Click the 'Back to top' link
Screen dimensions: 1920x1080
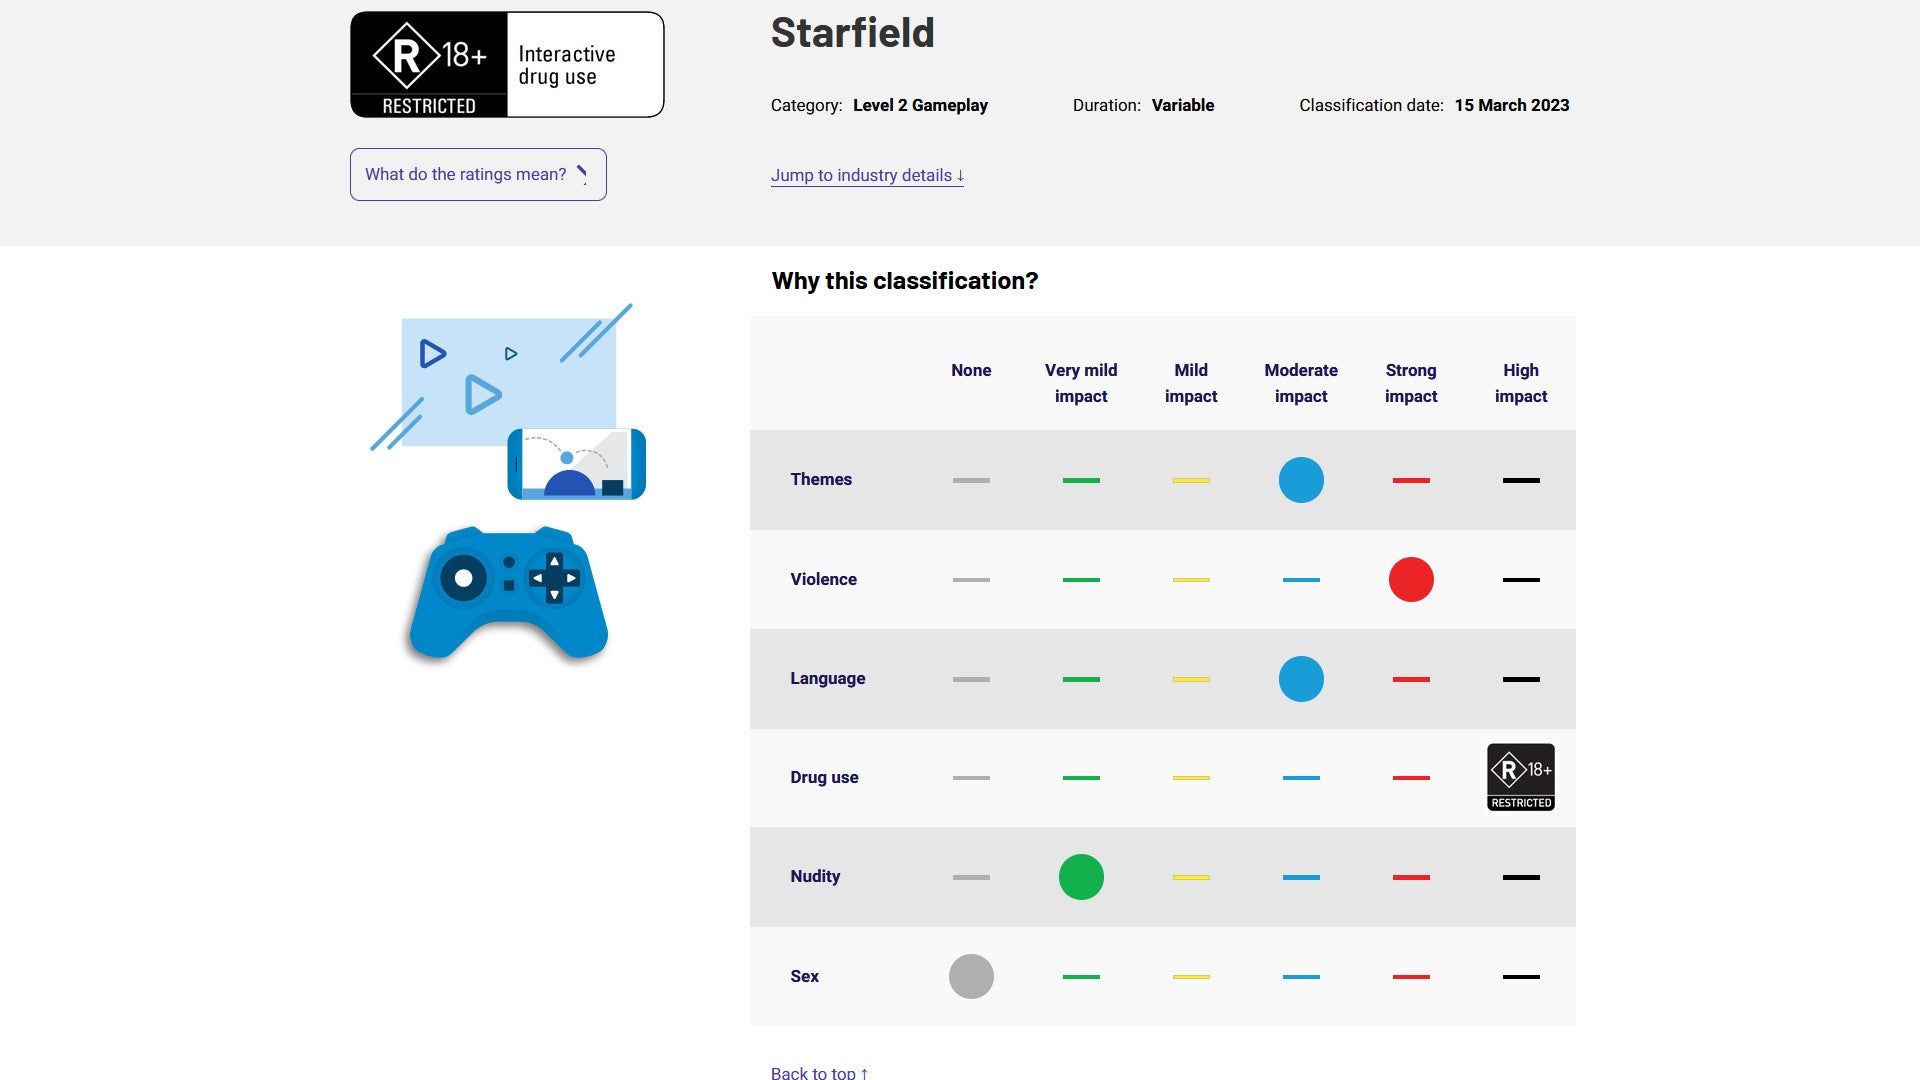pos(819,1072)
